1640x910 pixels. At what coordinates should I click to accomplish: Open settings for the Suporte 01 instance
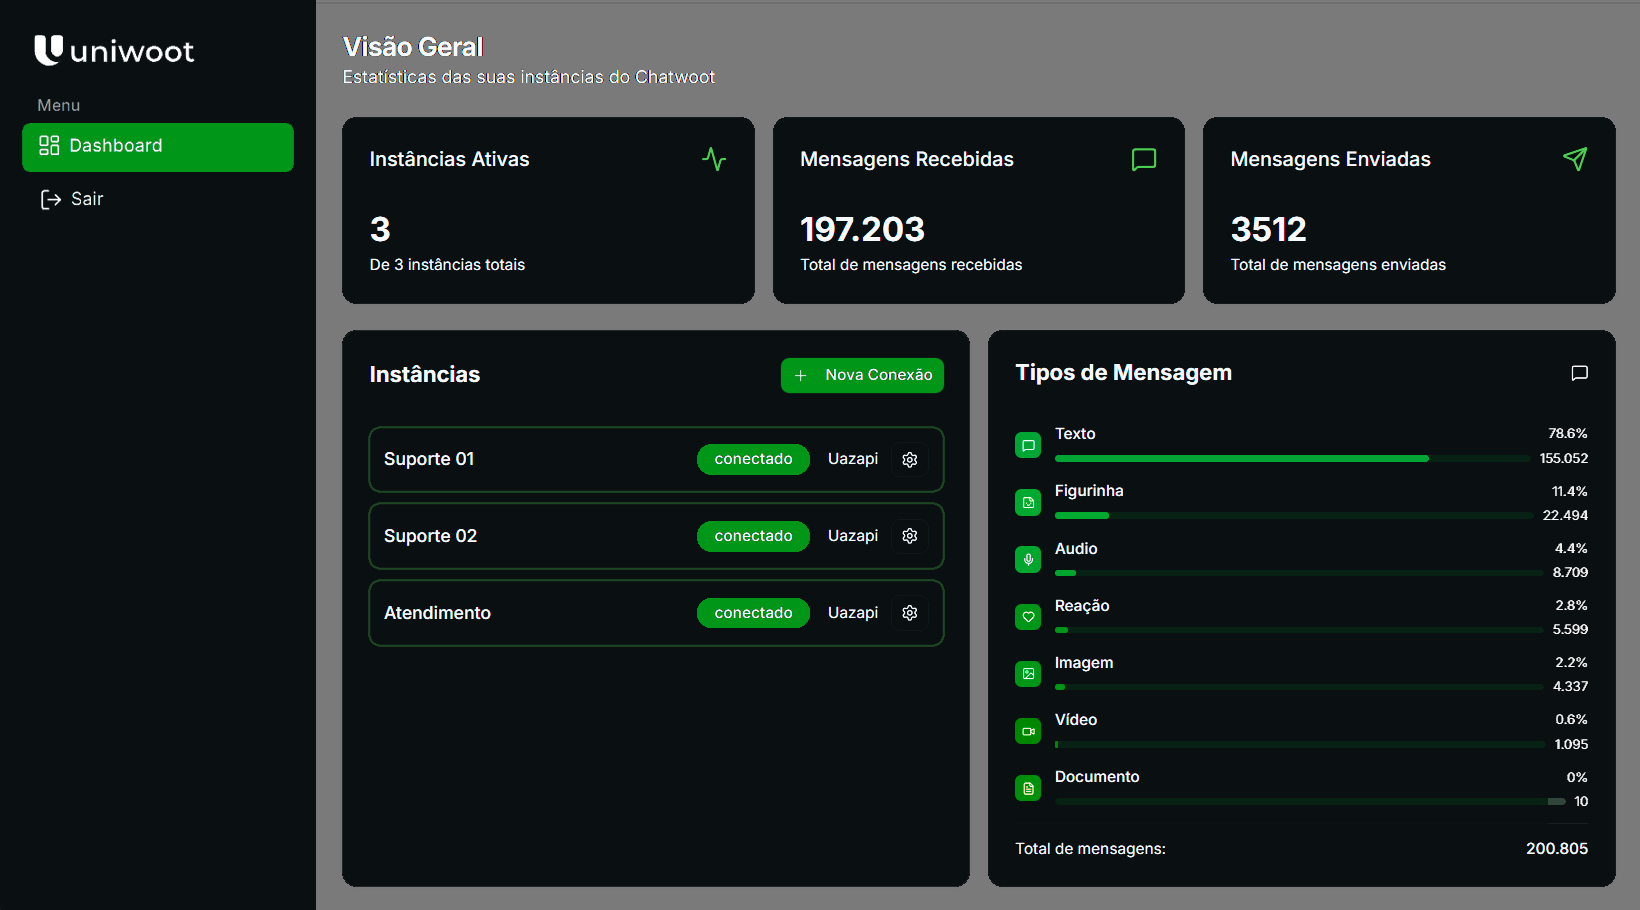click(x=910, y=459)
